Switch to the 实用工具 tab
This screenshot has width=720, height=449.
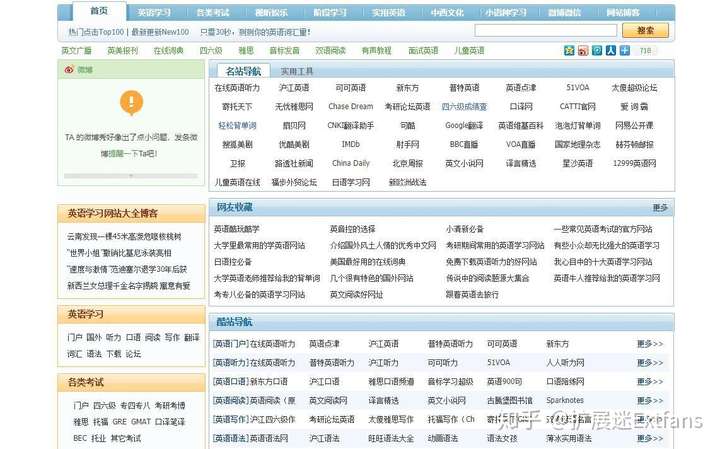297,72
